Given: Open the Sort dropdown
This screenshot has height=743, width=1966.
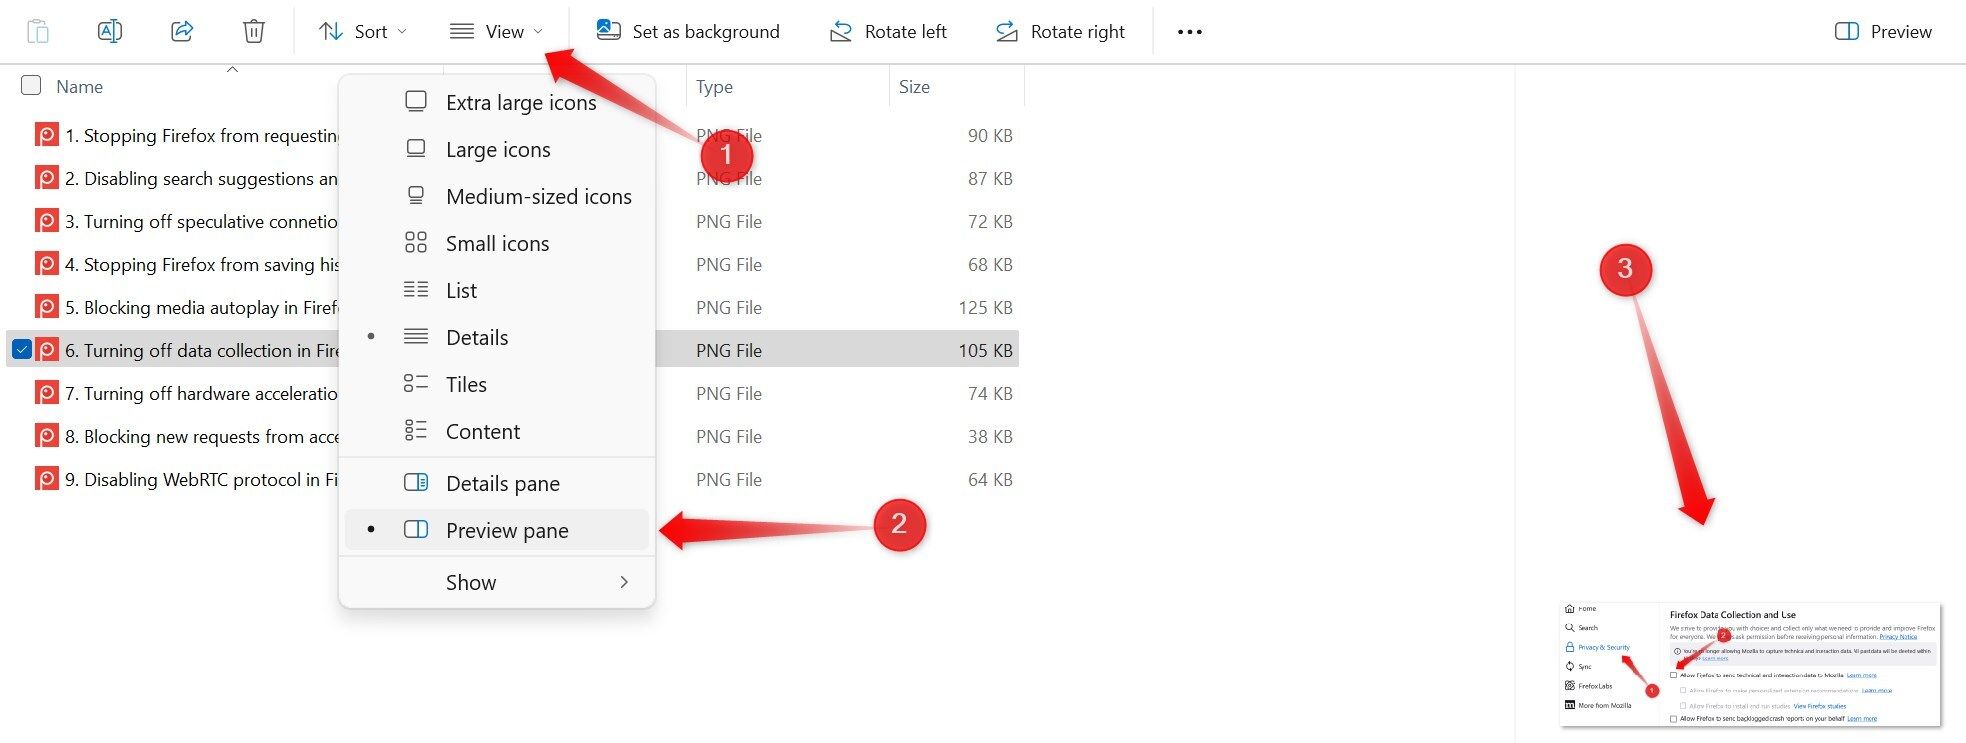Looking at the screenshot, I should pos(362,32).
